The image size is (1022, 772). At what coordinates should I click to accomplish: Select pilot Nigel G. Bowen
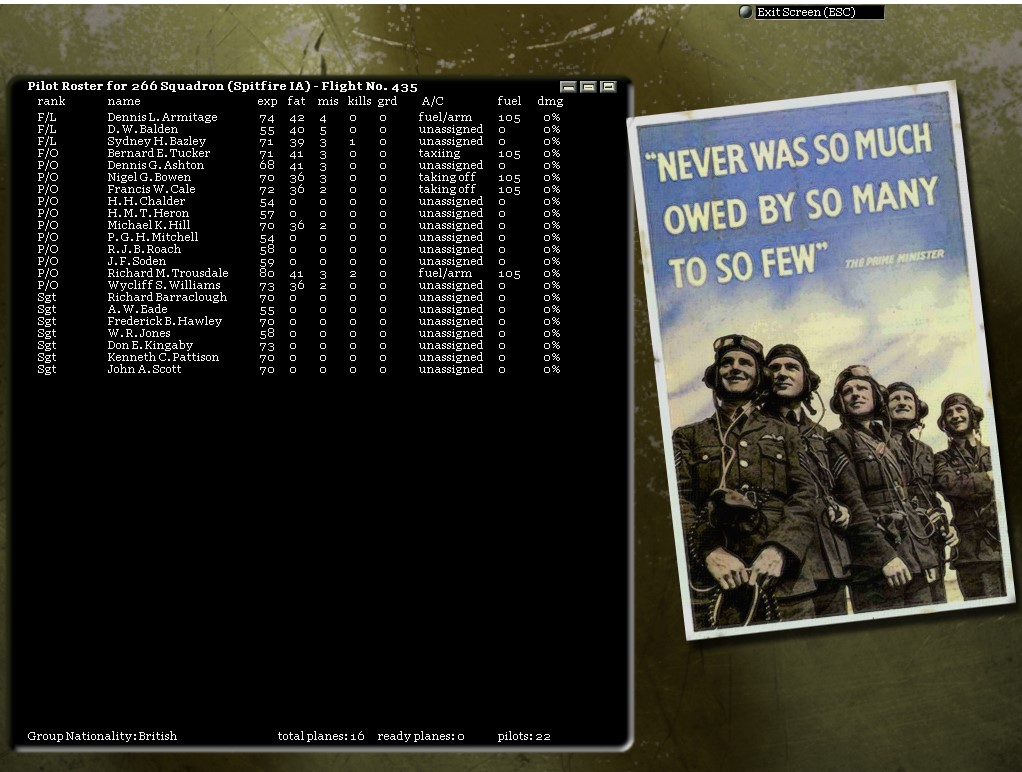pyautogui.click(x=149, y=177)
